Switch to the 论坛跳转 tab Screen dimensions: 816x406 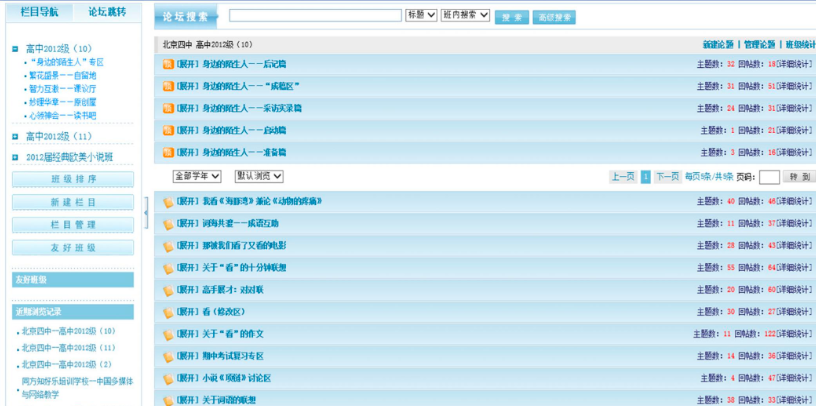tap(107, 13)
